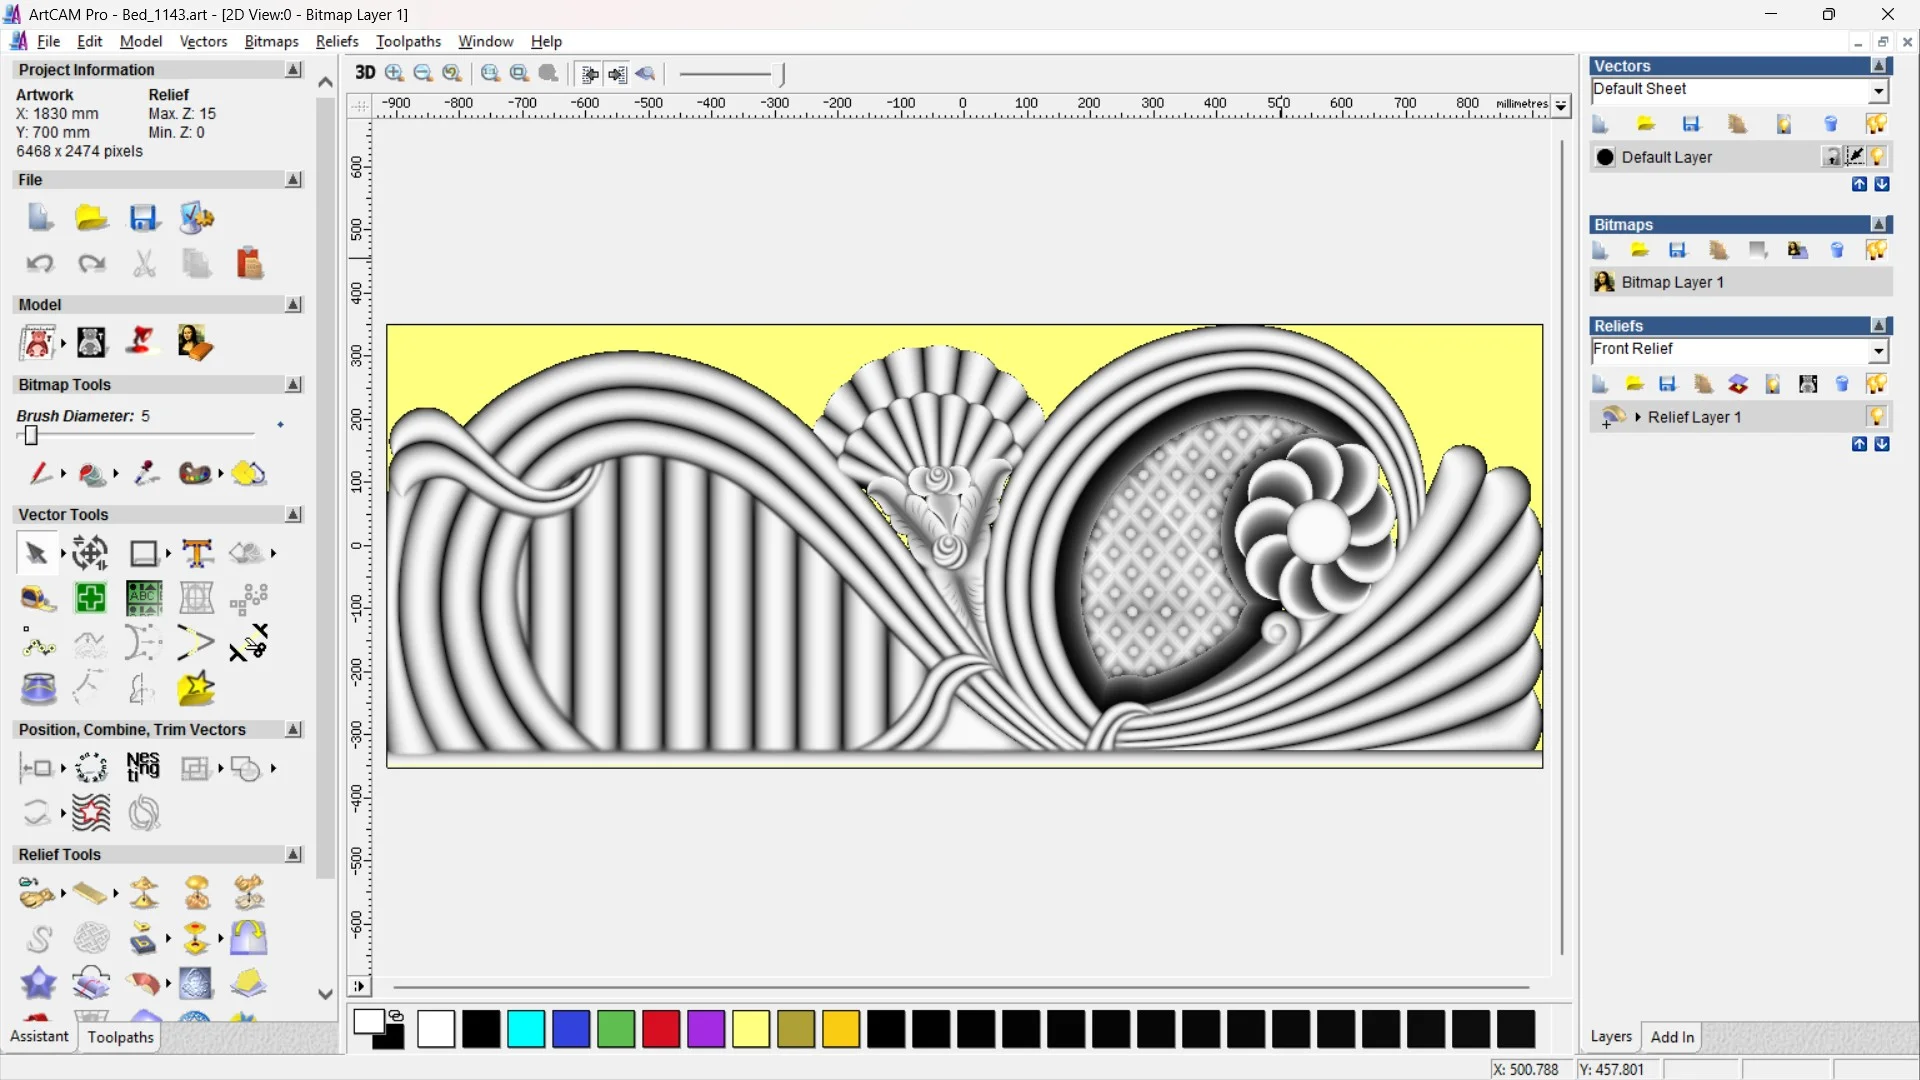This screenshot has width=1920, height=1080.
Task: Click the Paste clipboard icon
Action: [249, 264]
